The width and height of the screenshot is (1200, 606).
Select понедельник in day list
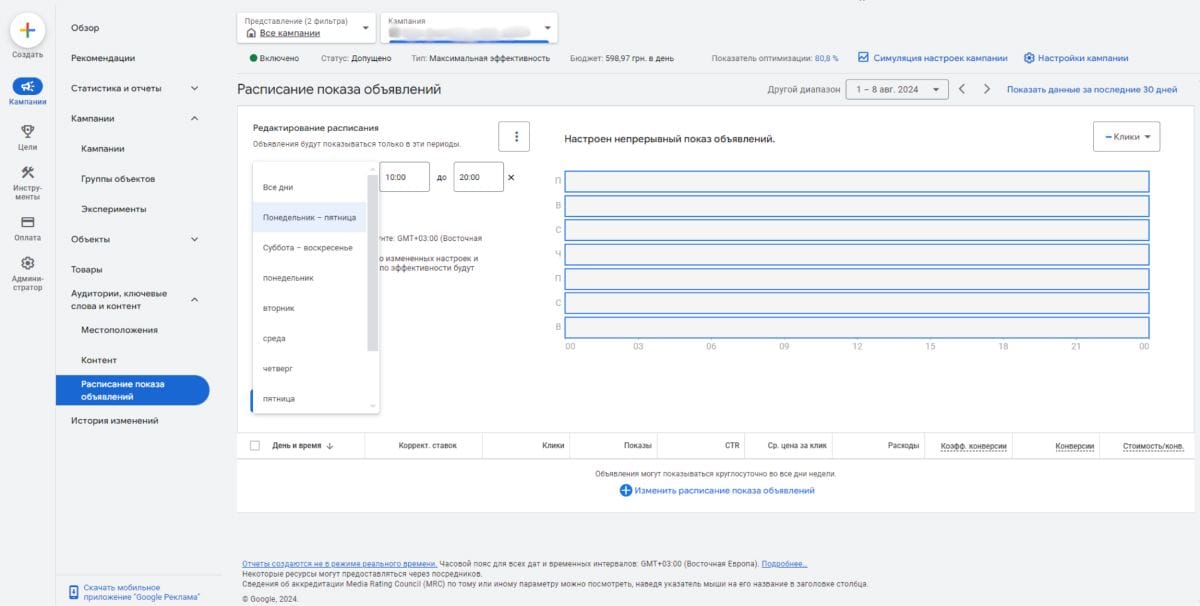point(310,277)
